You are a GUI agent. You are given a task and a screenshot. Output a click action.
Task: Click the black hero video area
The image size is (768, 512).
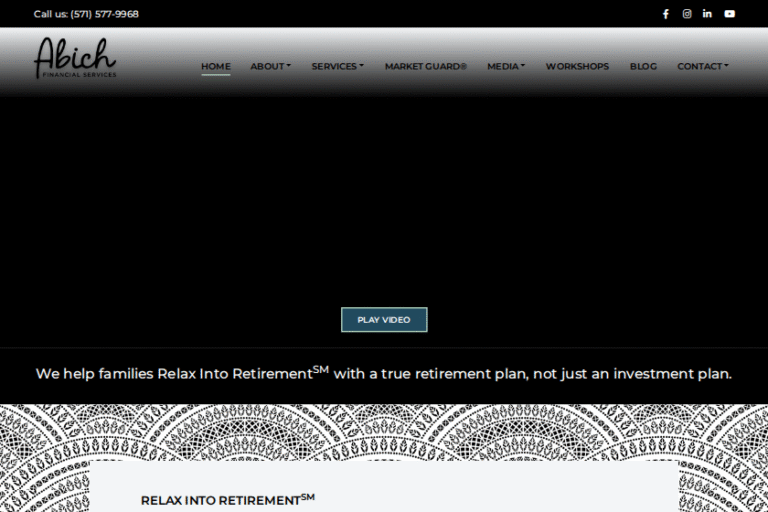pyautogui.click(x=384, y=200)
